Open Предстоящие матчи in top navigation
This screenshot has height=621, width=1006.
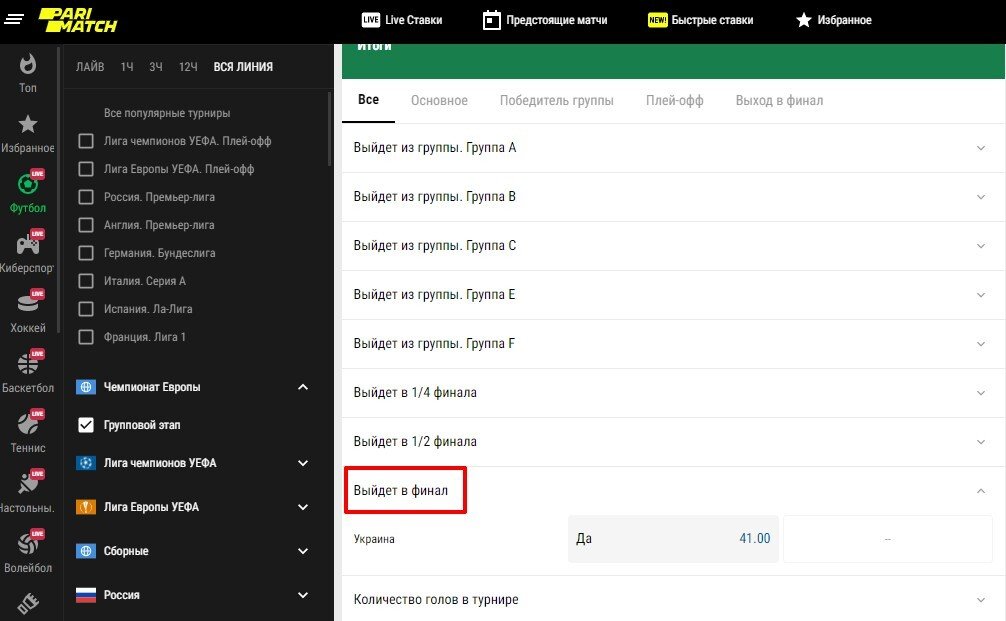544,20
